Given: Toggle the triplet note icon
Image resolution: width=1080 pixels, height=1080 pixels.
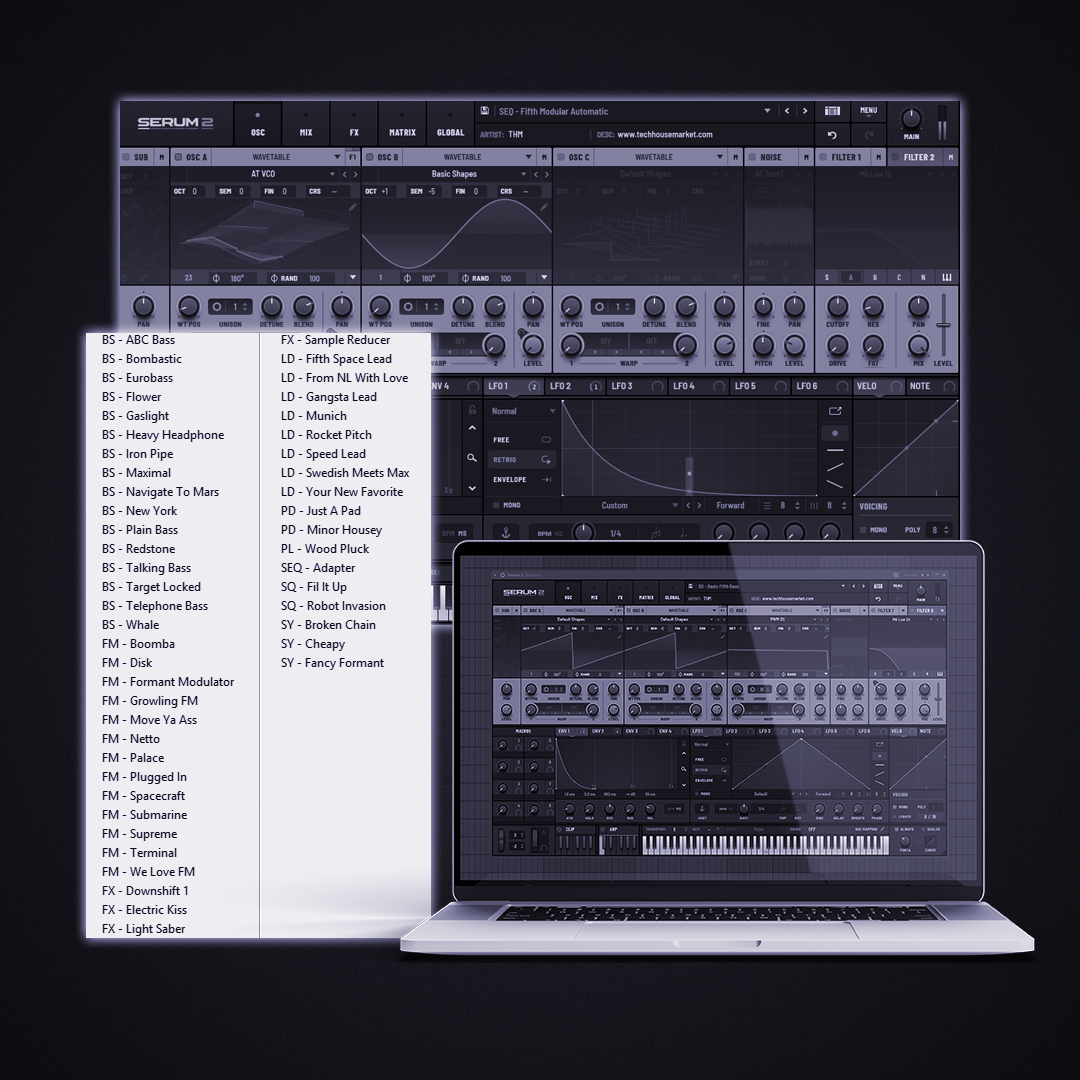Looking at the screenshot, I should point(656,533).
